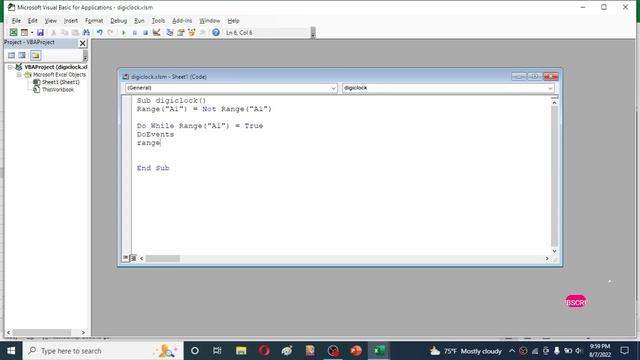Screen dimensions: 640x360
Task: Click the Insert UserForm toolbar icon
Action: coord(24,33)
